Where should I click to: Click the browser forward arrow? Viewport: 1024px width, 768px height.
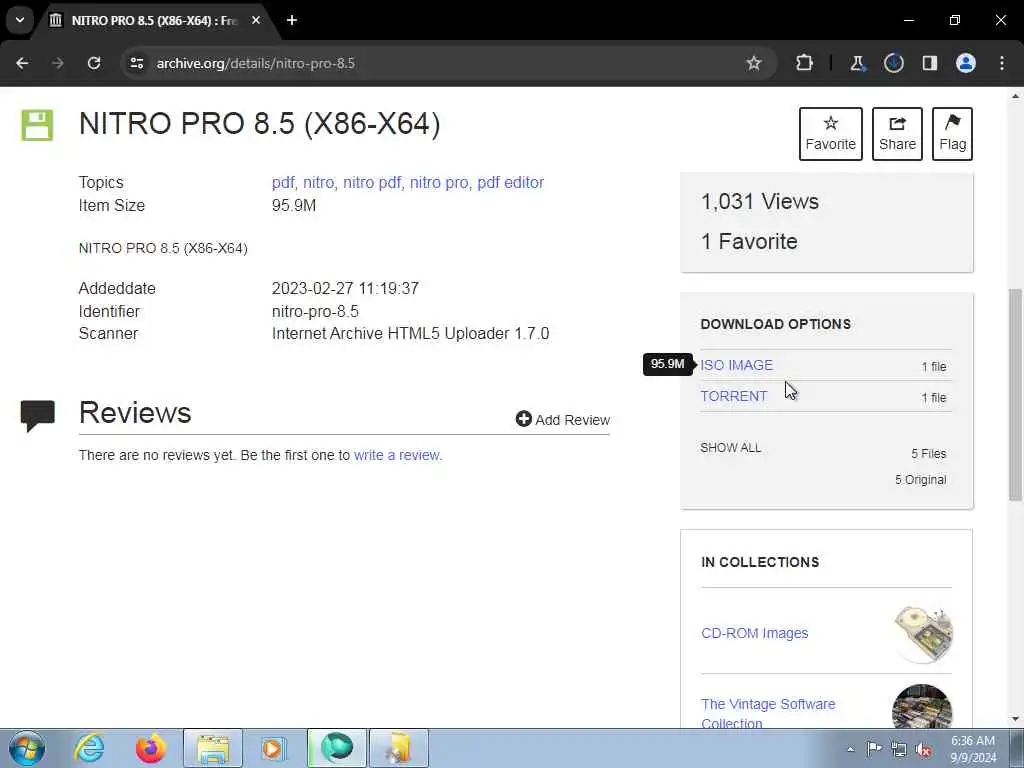(58, 63)
